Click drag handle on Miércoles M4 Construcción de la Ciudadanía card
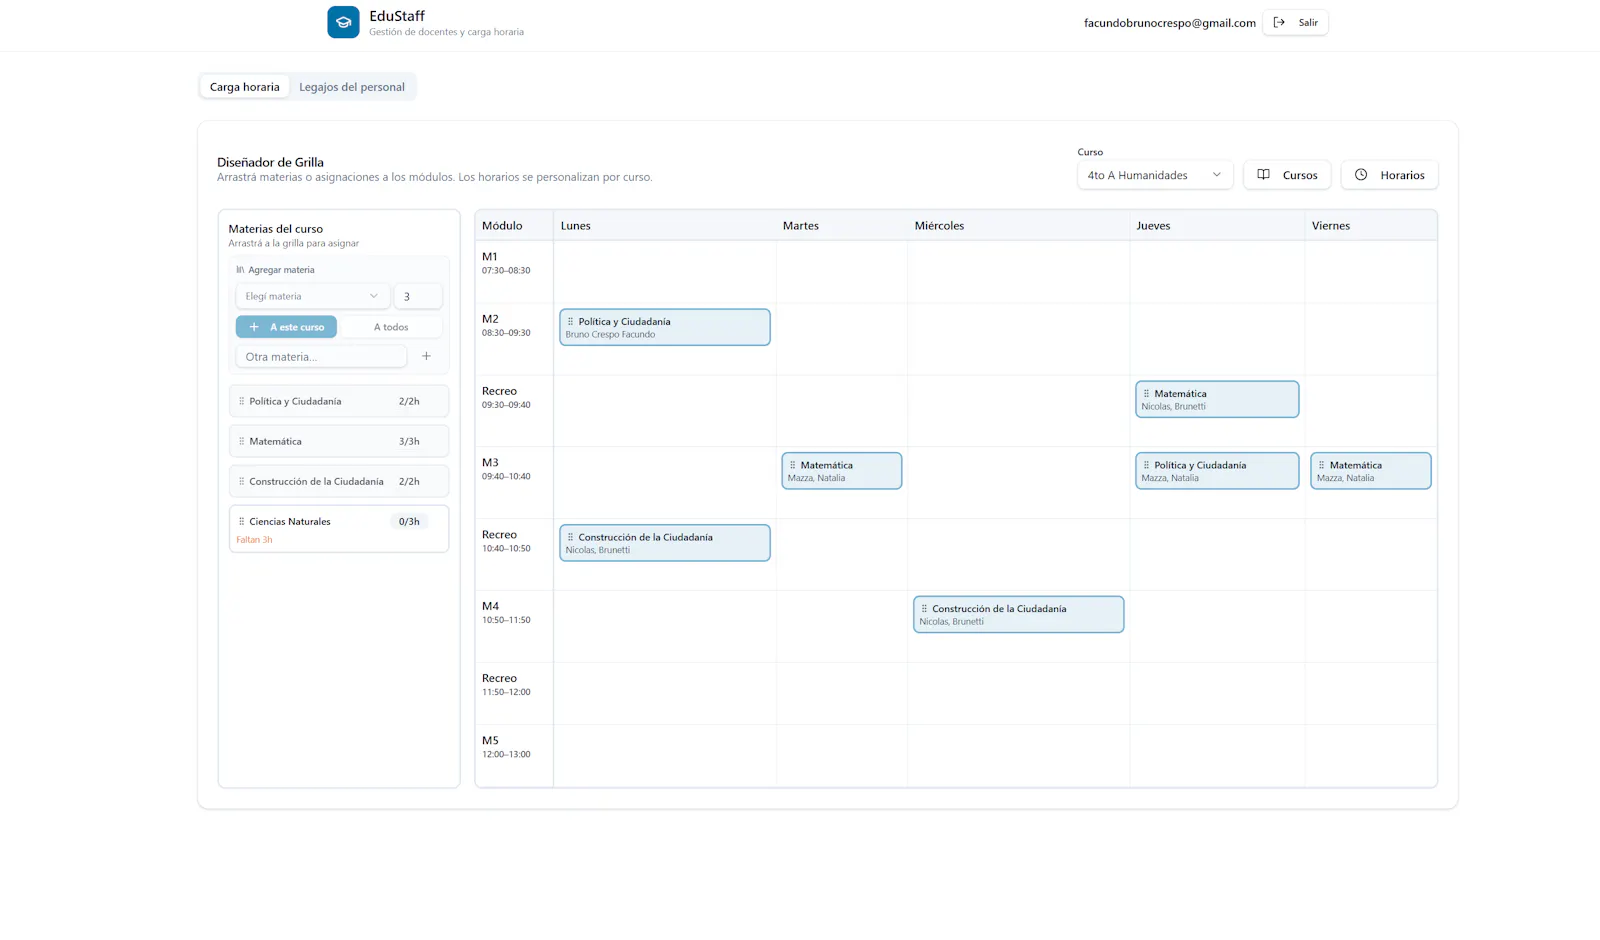1600x940 pixels. pyautogui.click(x=924, y=609)
